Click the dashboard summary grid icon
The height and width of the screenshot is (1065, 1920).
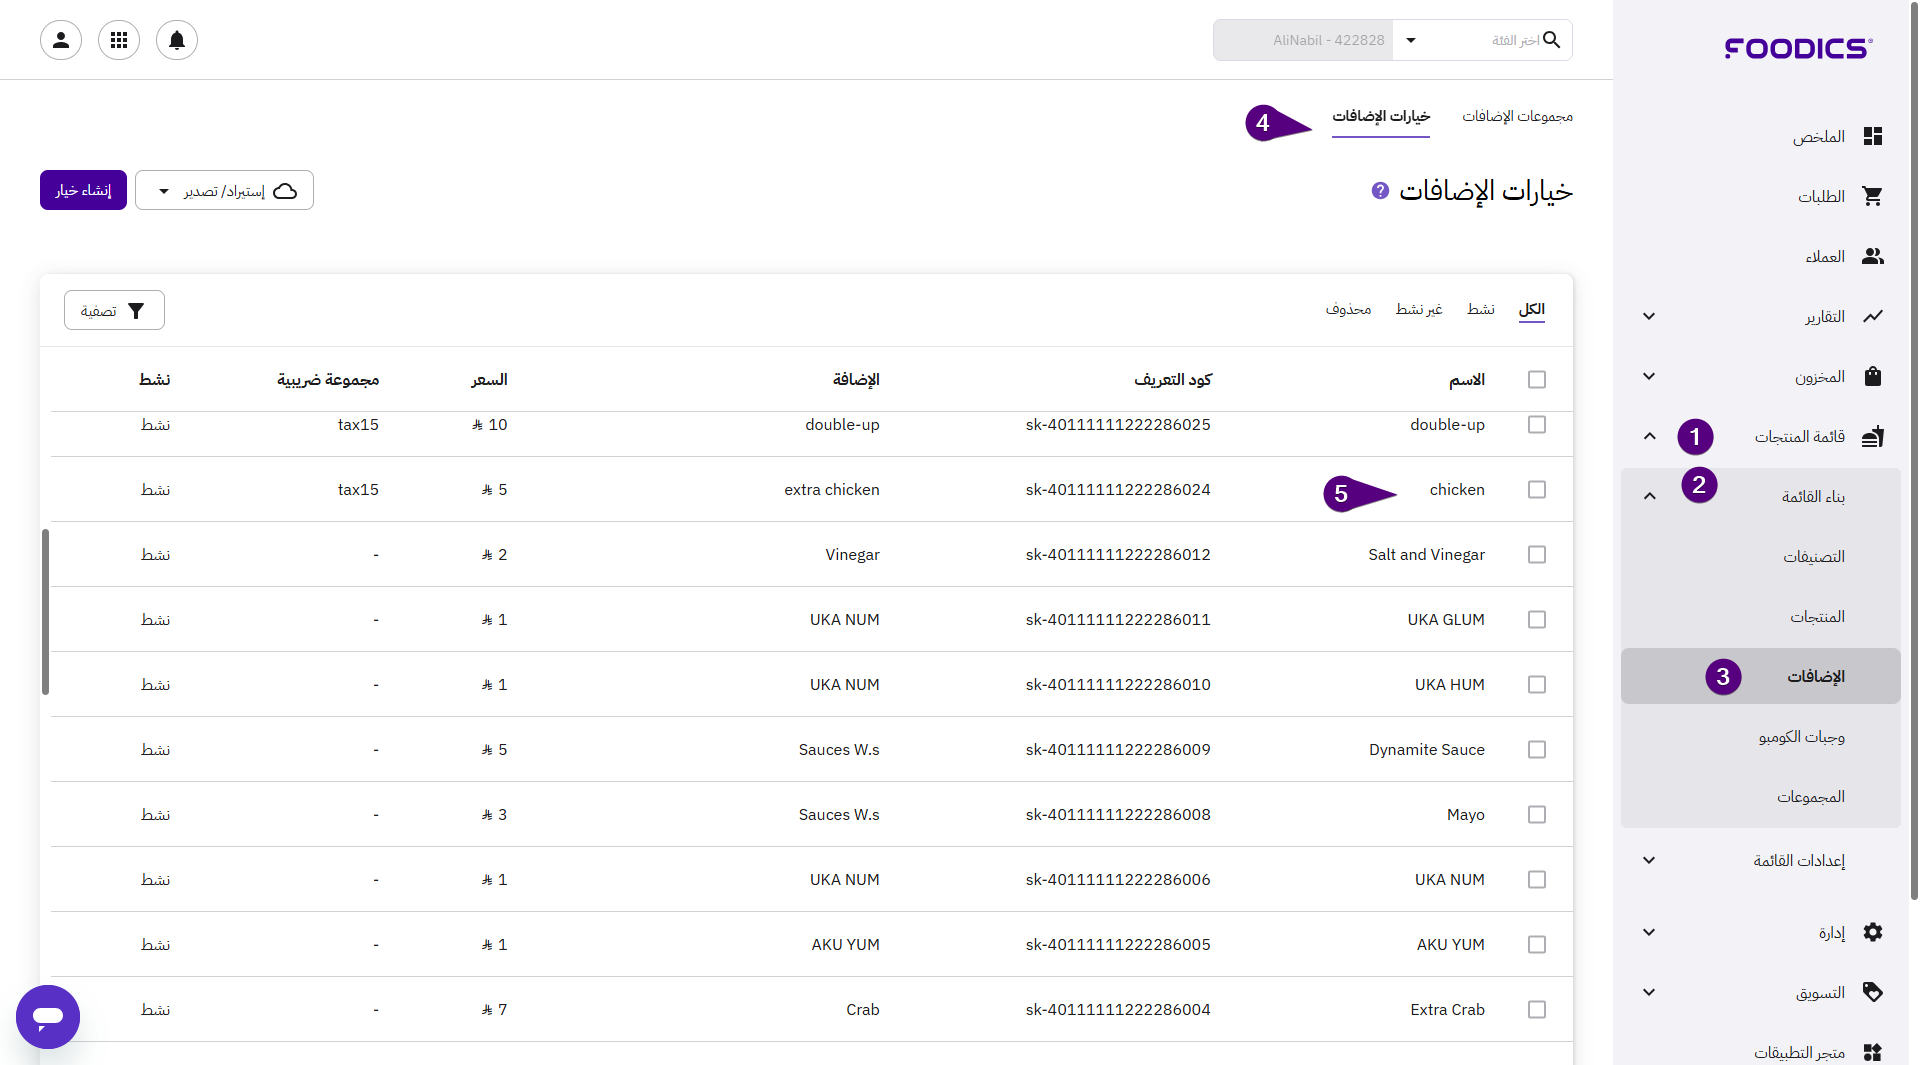(1872, 136)
